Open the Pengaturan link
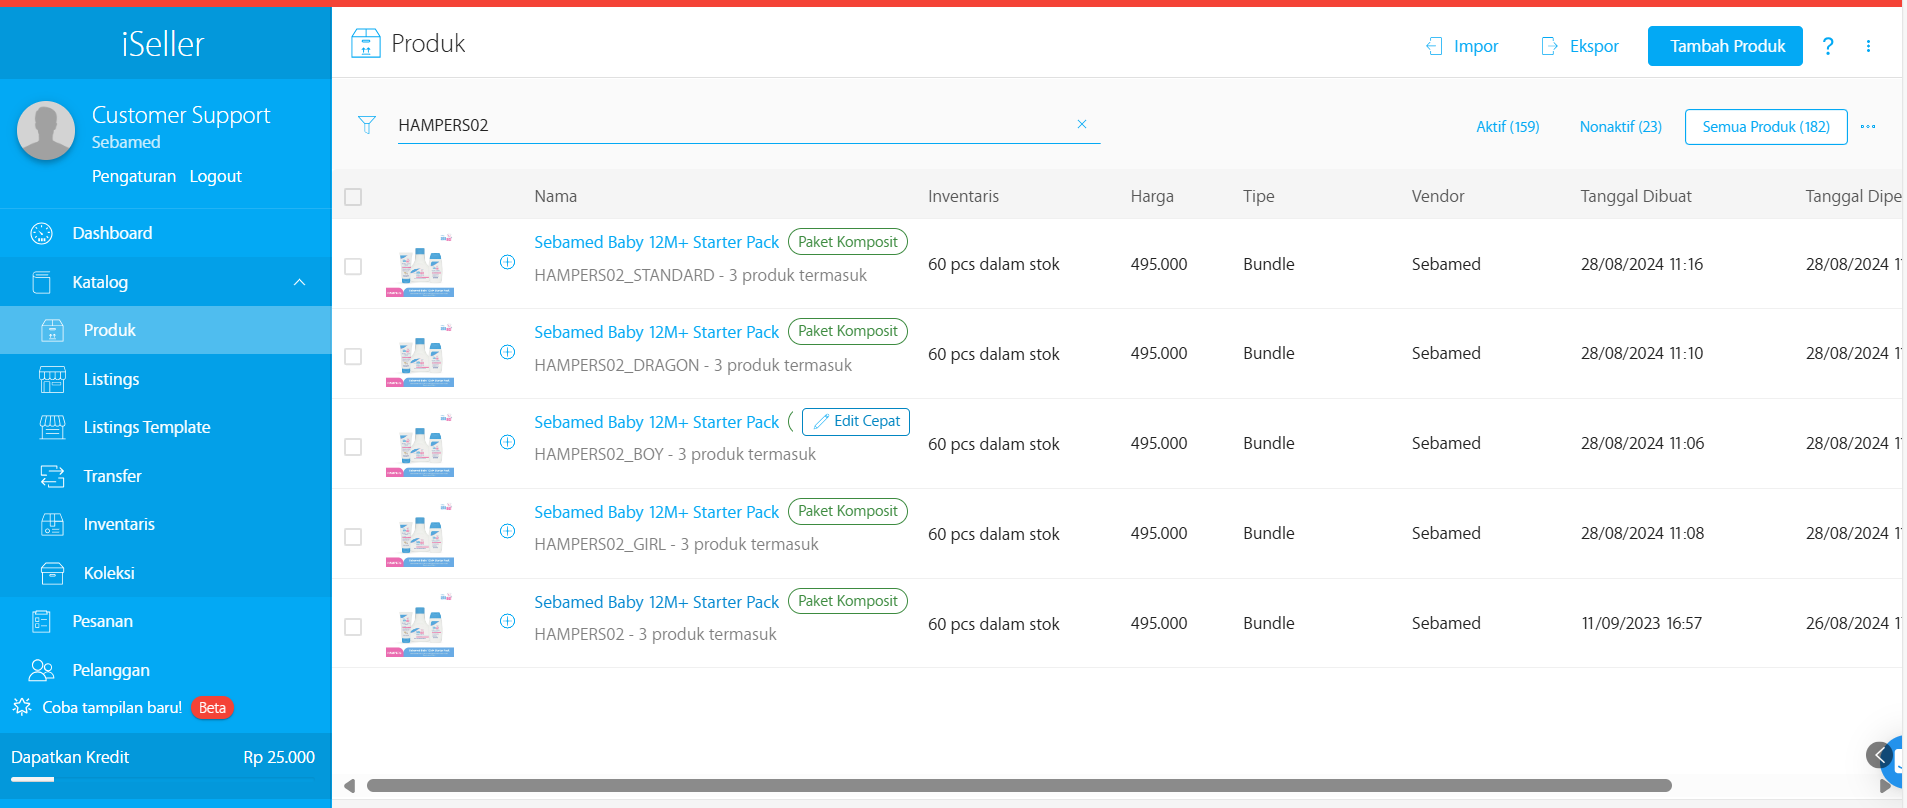Image resolution: width=1907 pixels, height=808 pixels. tap(134, 176)
